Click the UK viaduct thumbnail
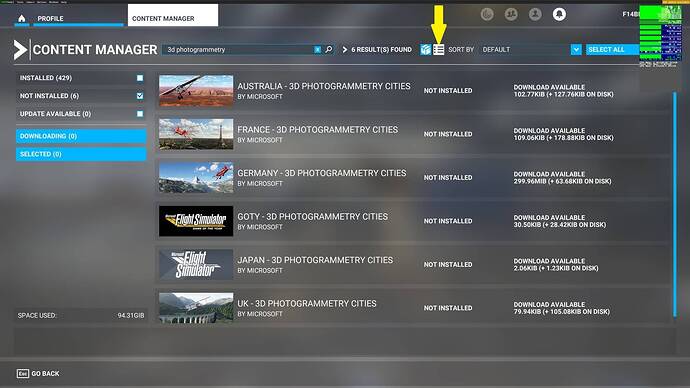This screenshot has width=690, height=388. 196,308
